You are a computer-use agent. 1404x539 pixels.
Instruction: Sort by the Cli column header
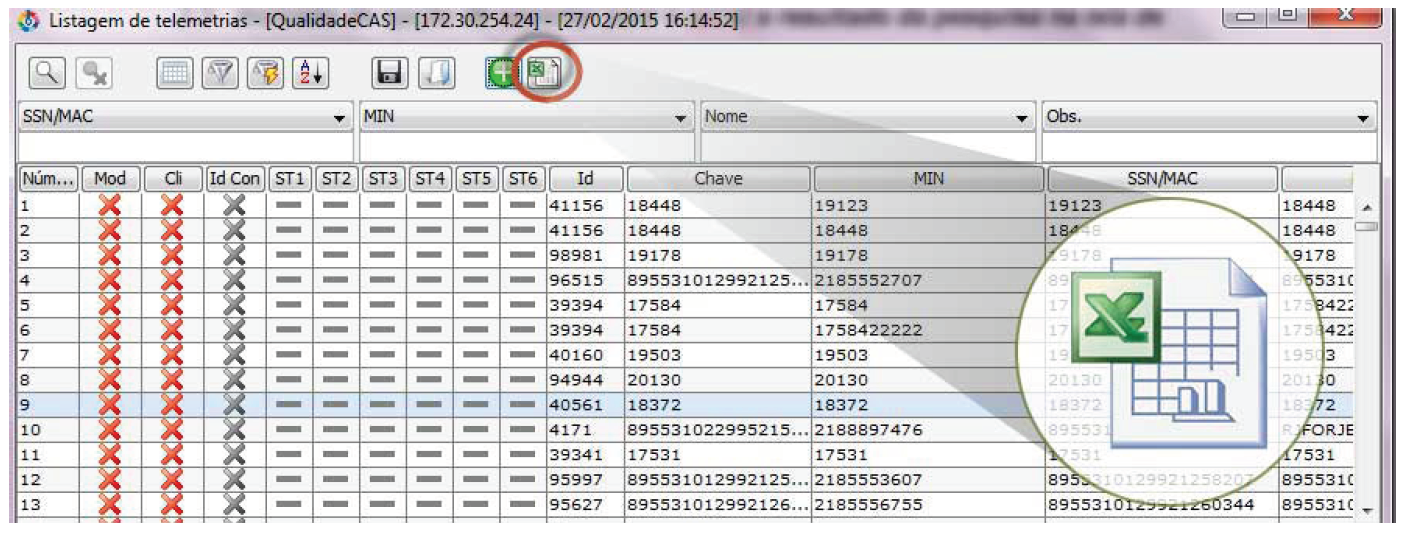172,179
